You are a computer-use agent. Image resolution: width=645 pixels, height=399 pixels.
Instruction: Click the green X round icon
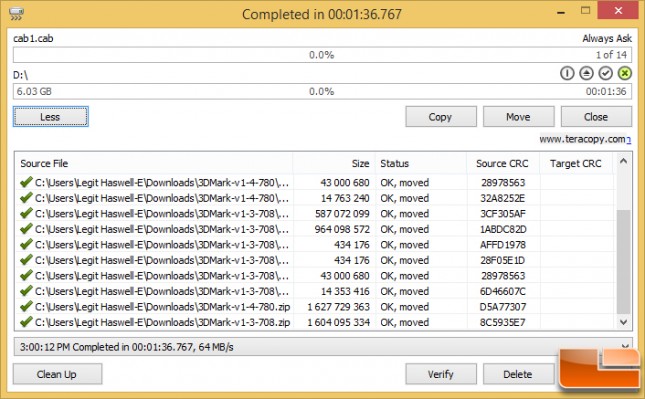click(x=624, y=73)
